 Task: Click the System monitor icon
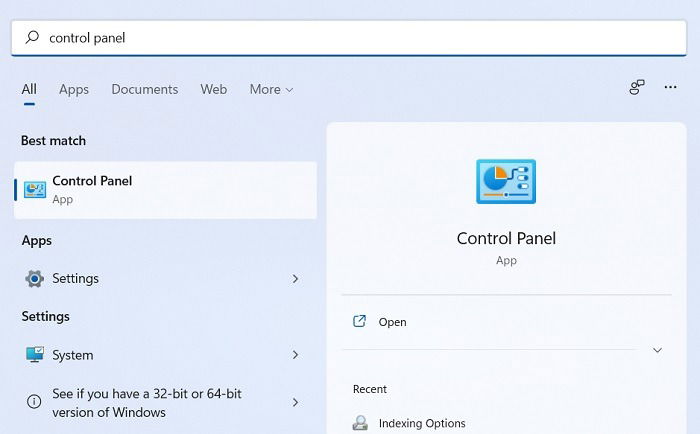pyautogui.click(x=35, y=355)
